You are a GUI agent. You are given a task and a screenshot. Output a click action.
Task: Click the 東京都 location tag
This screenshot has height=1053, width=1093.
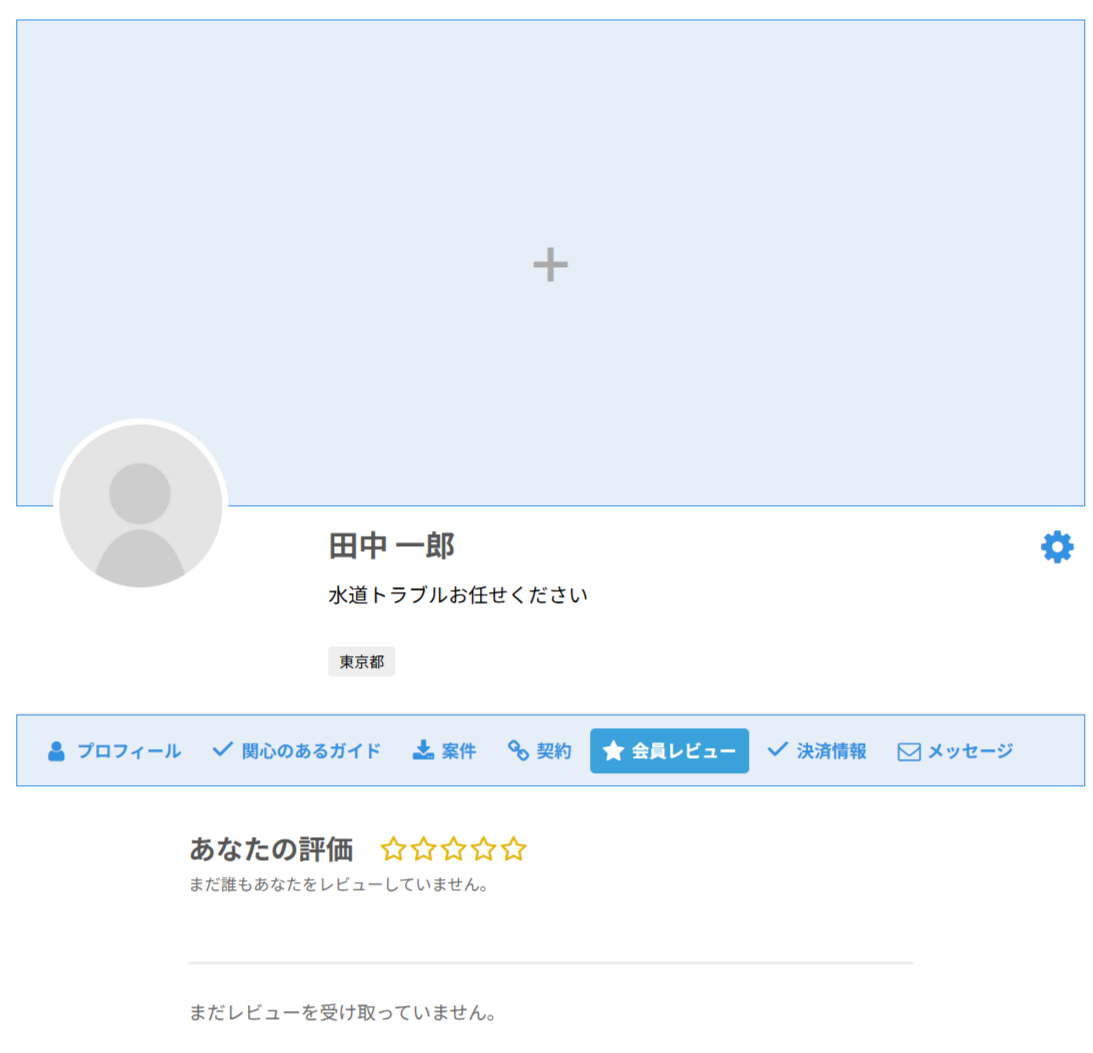coord(361,662)
